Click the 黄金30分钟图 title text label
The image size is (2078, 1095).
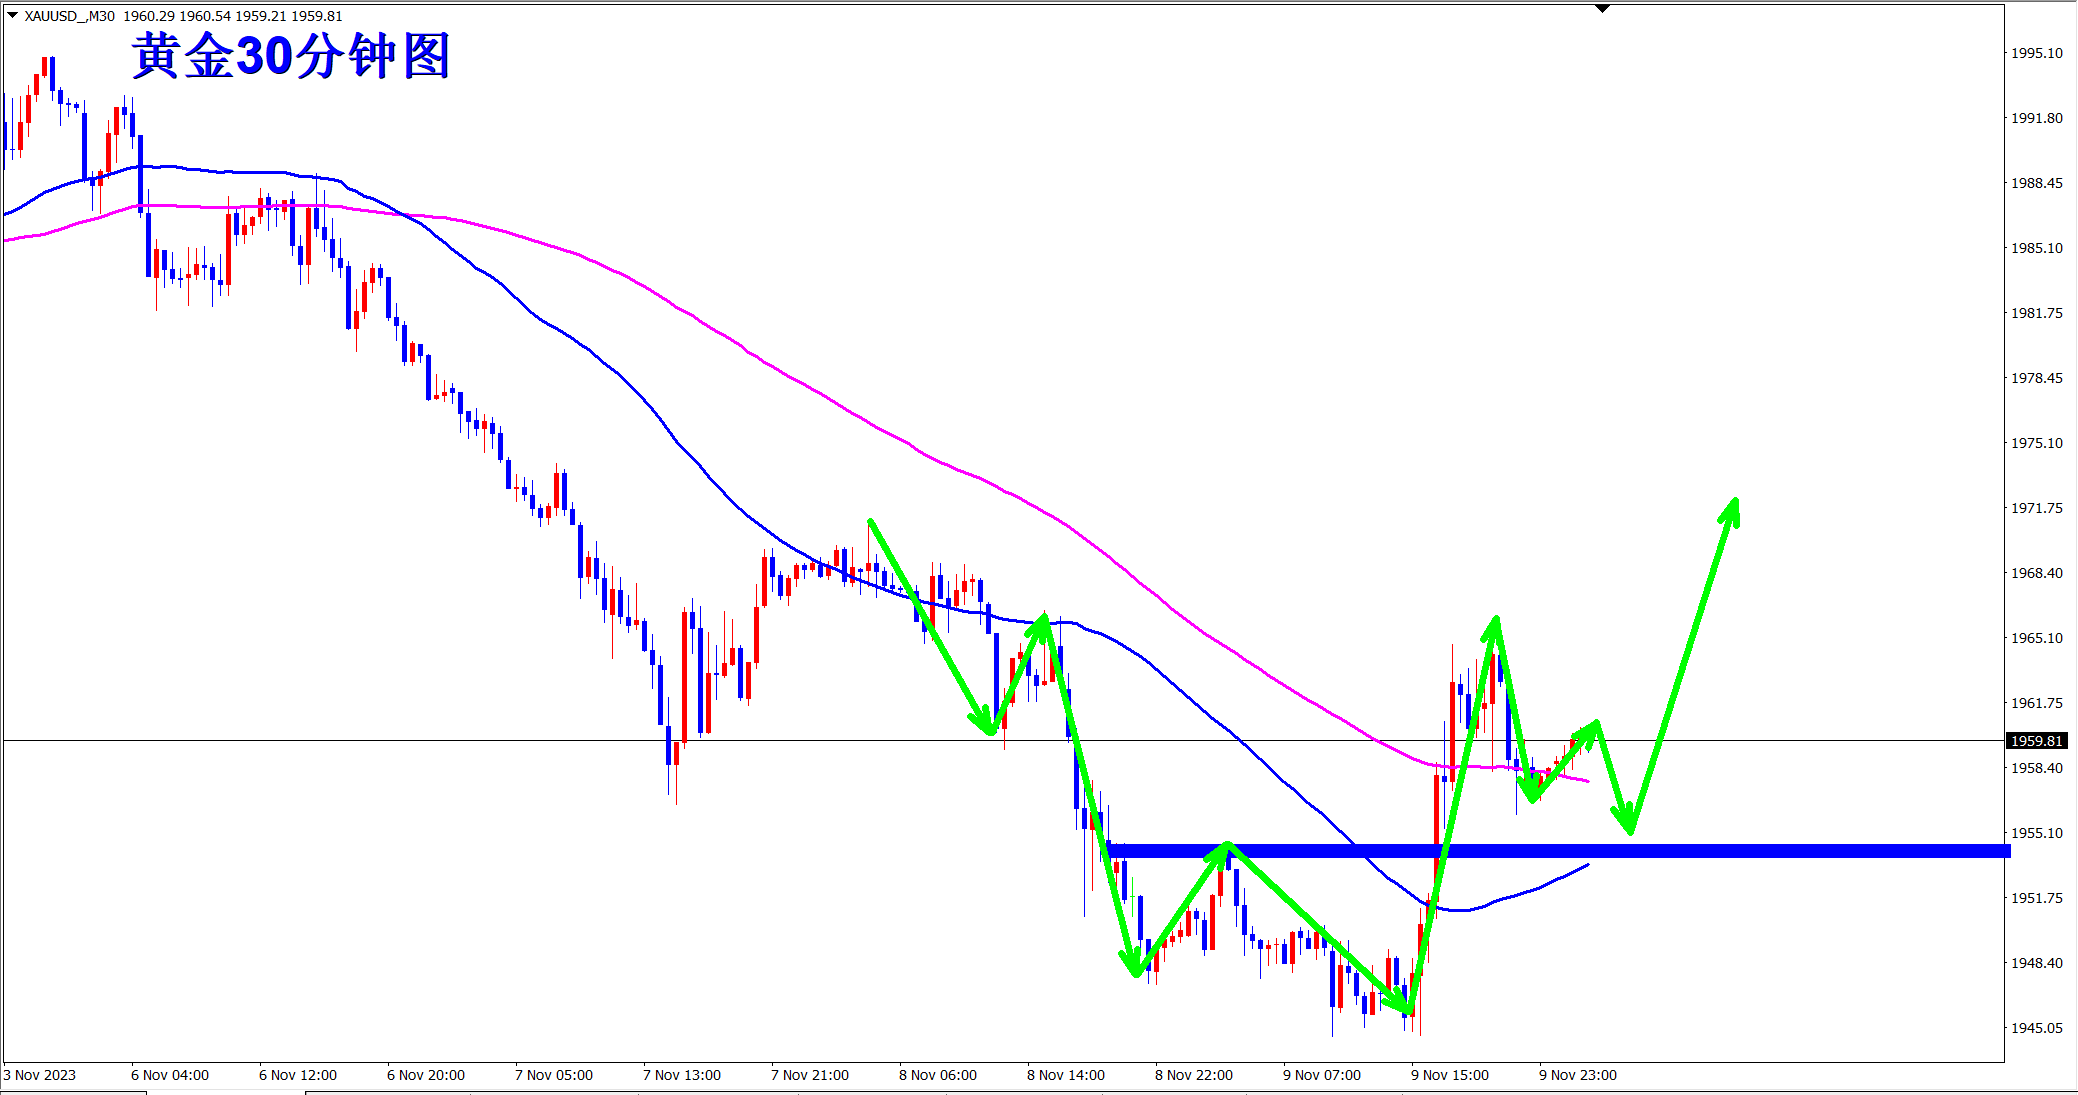pyautogui.click(x=291, y=56)
